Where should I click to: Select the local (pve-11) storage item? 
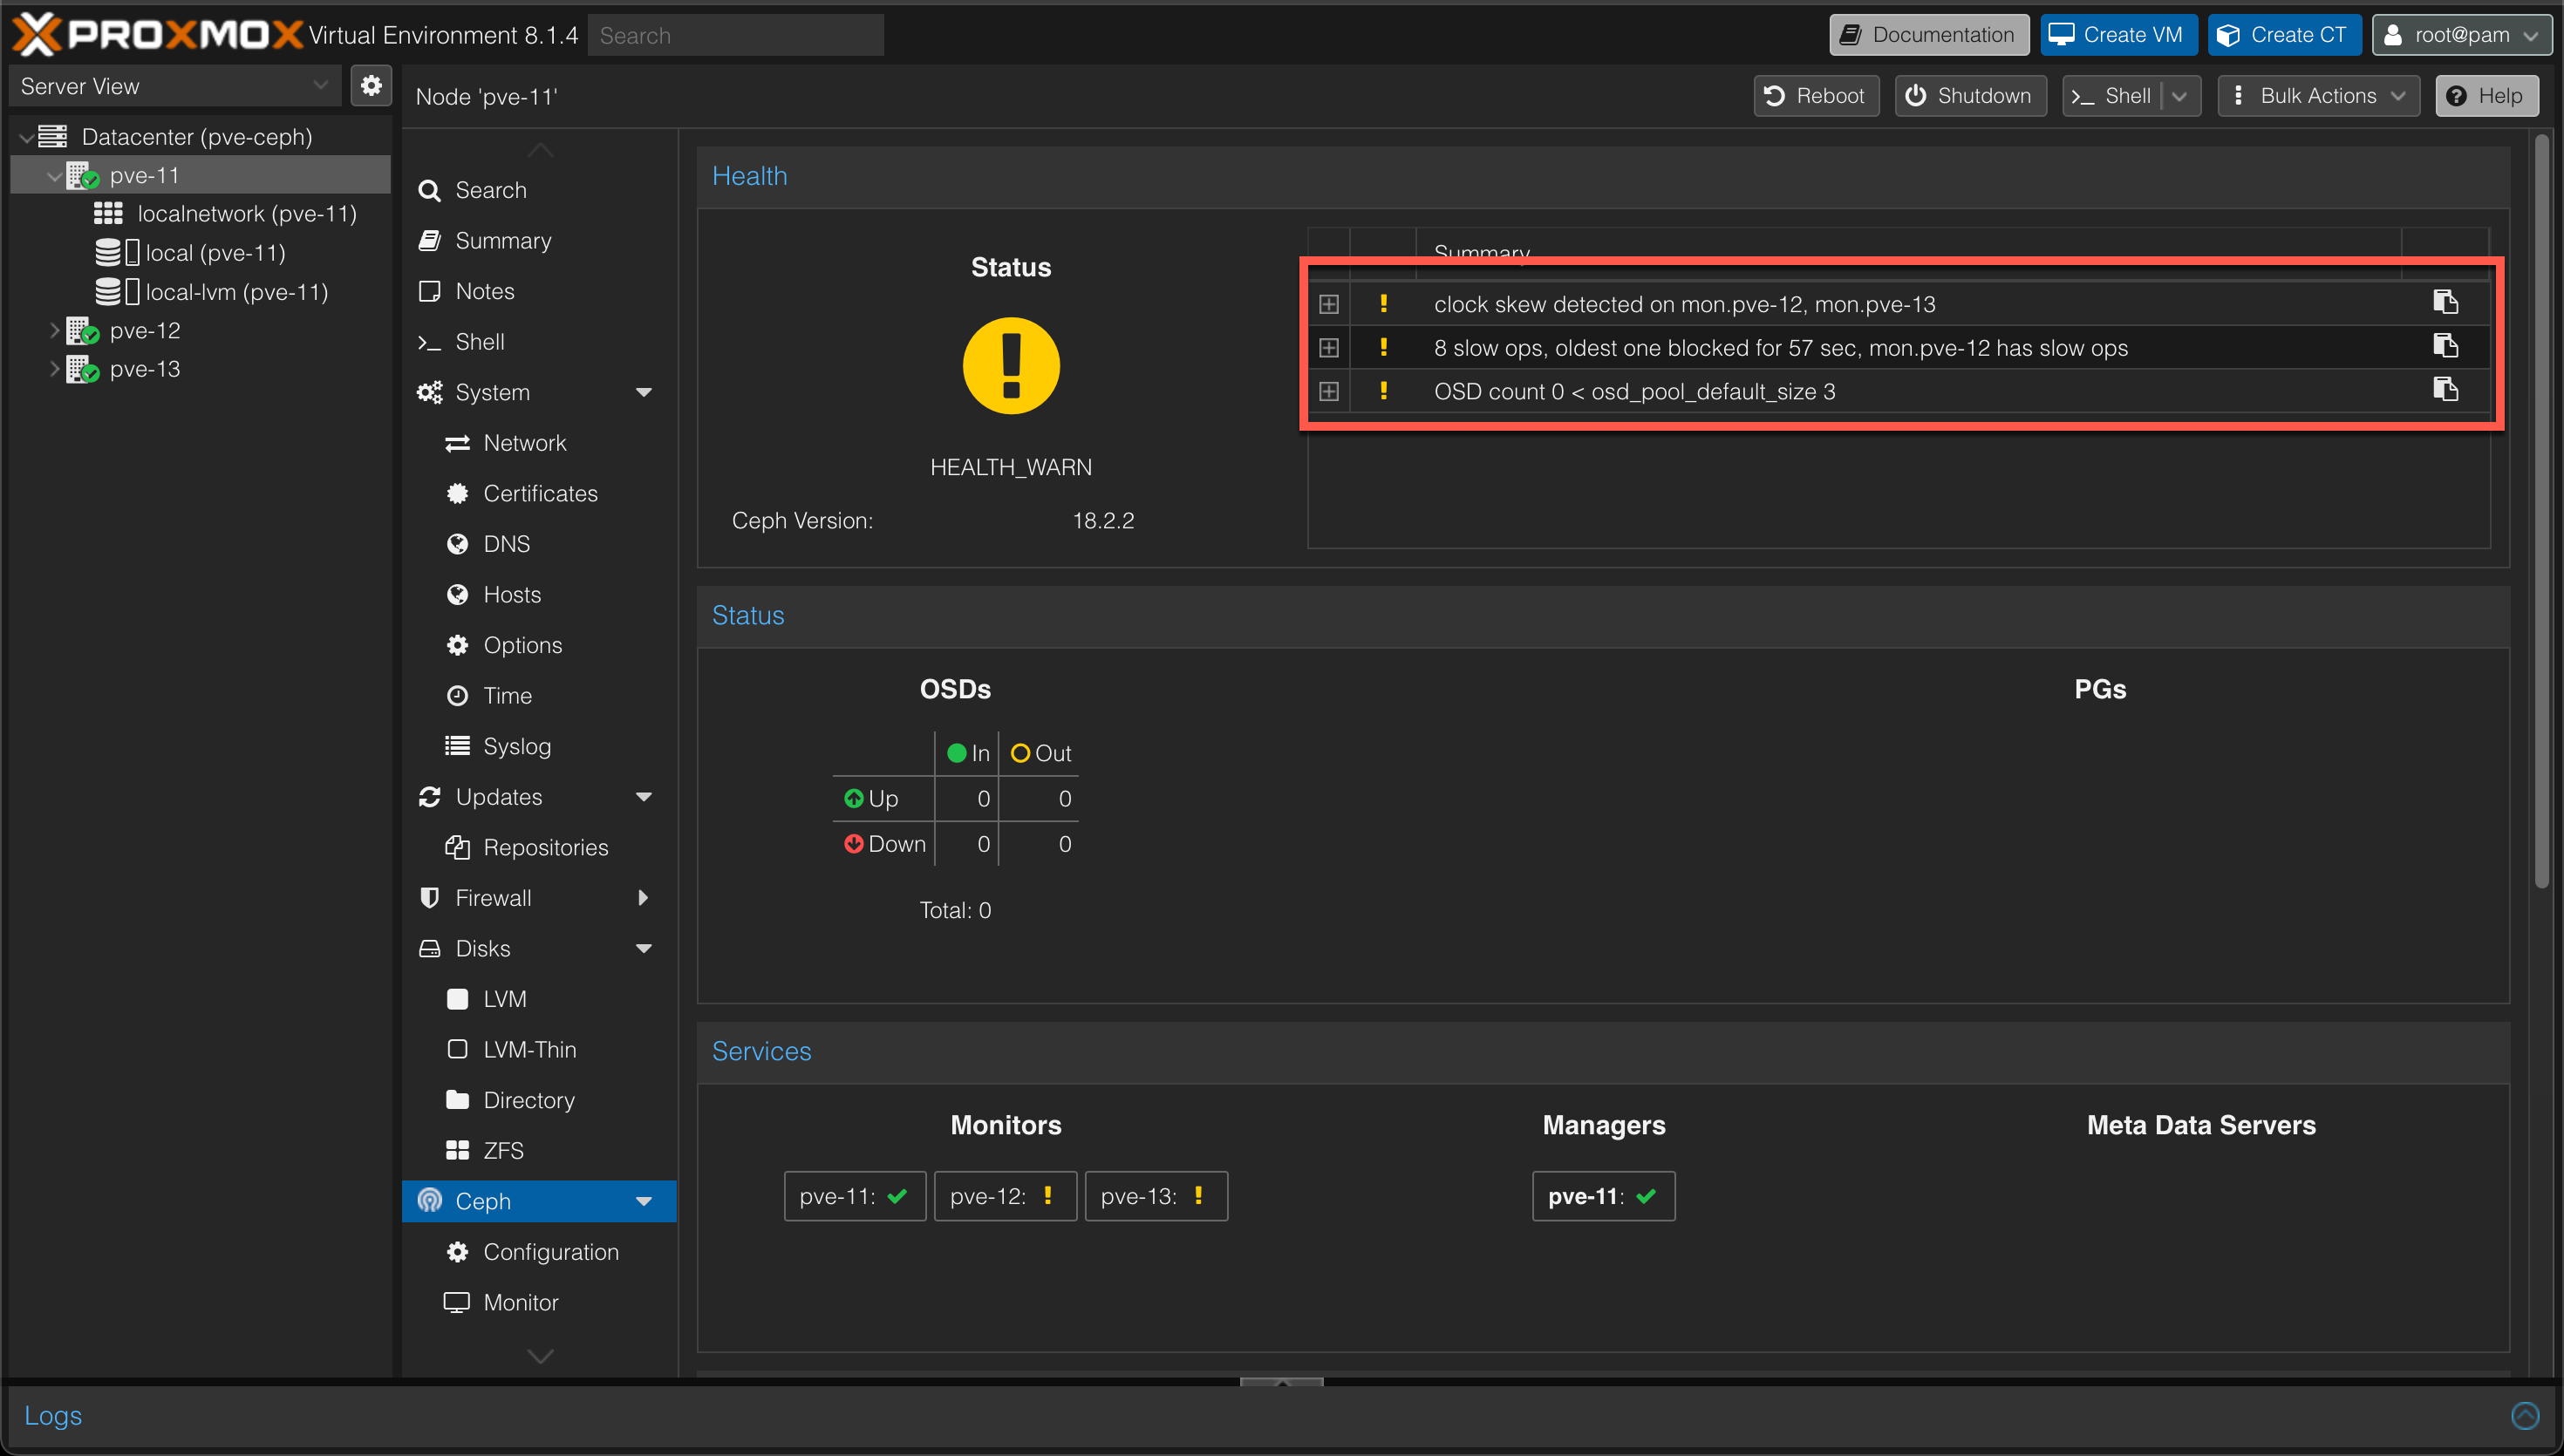coord(200,253)
